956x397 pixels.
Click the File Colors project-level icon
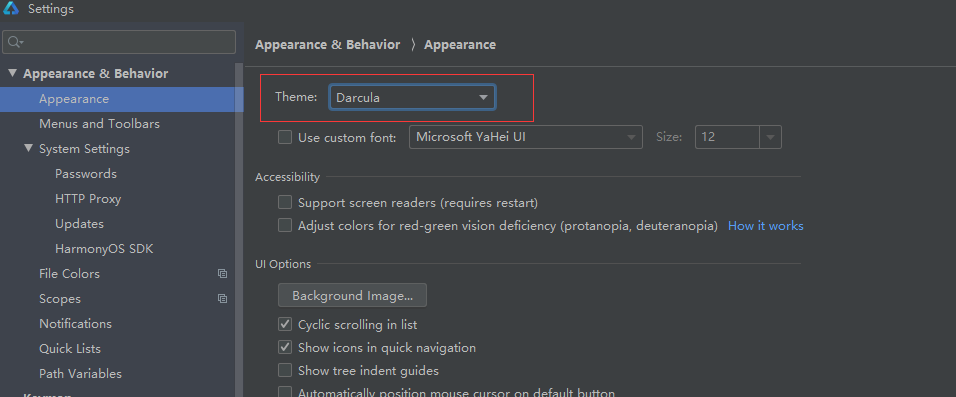point(223,274)
